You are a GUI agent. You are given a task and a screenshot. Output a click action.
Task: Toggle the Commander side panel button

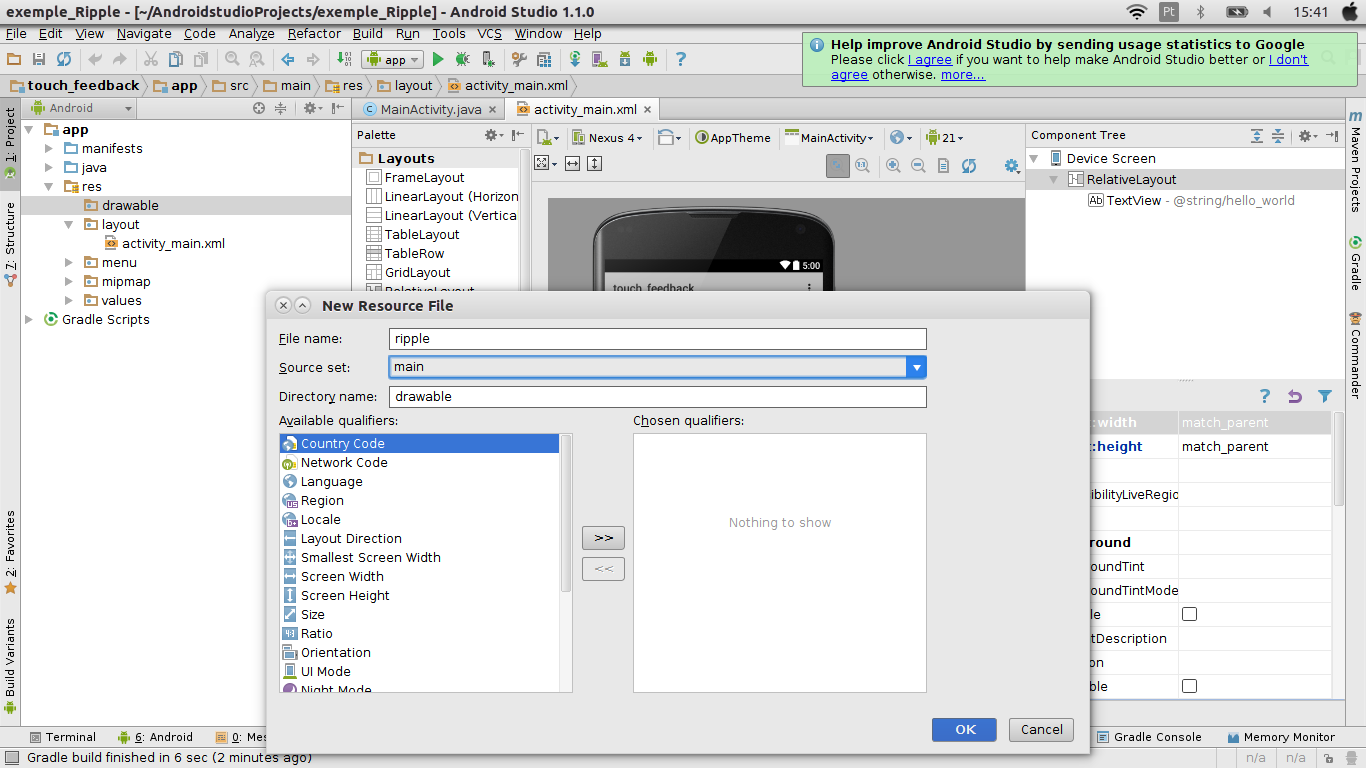tap(1356, 355)
